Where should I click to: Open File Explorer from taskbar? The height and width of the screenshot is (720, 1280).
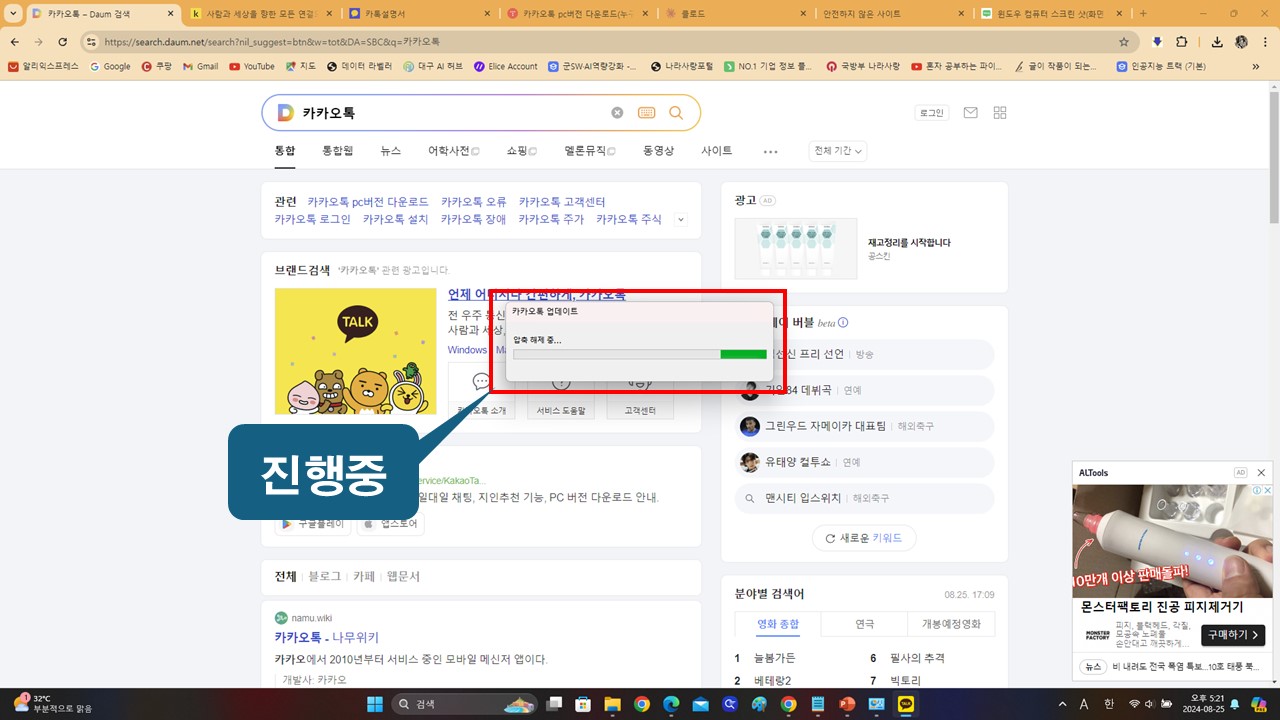[612, 704]
